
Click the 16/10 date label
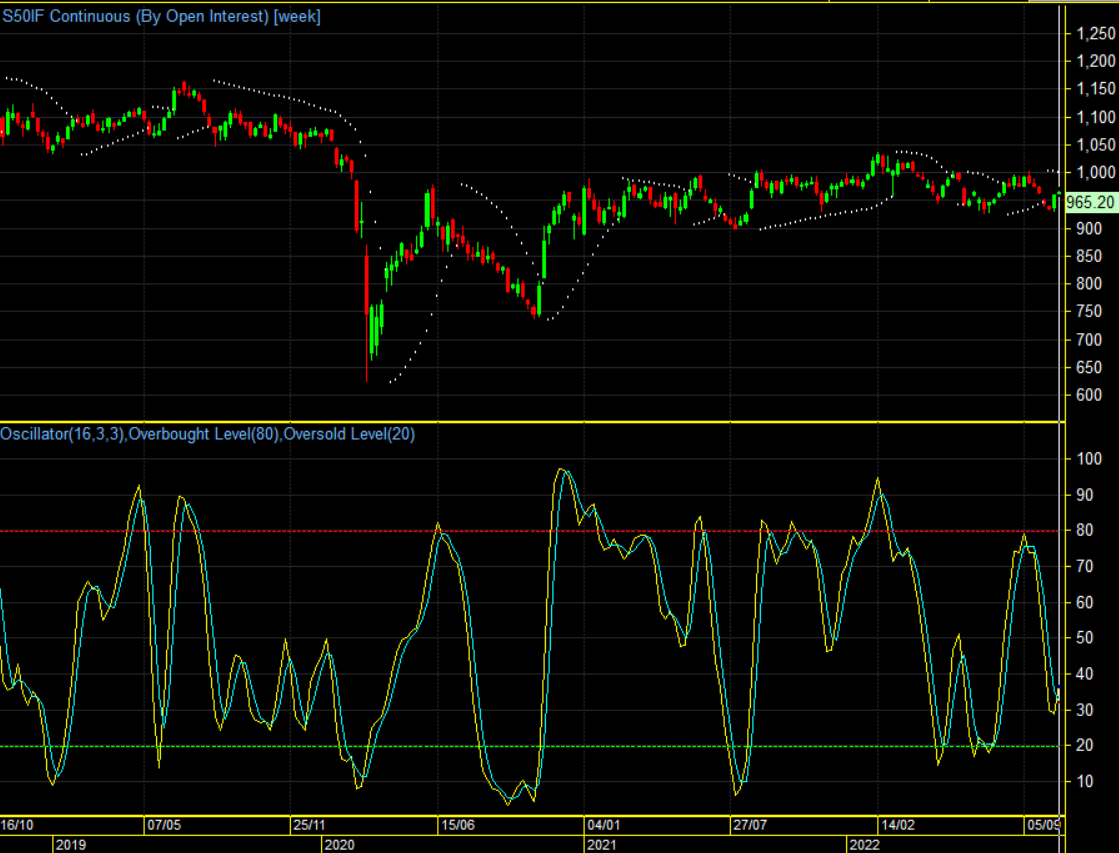[16, 825]
